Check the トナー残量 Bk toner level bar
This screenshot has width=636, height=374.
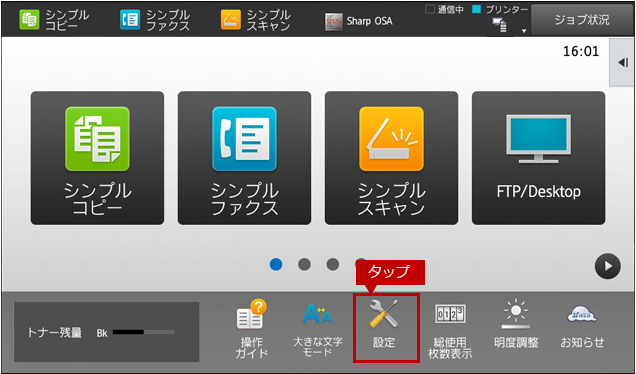tap(144, 332)
